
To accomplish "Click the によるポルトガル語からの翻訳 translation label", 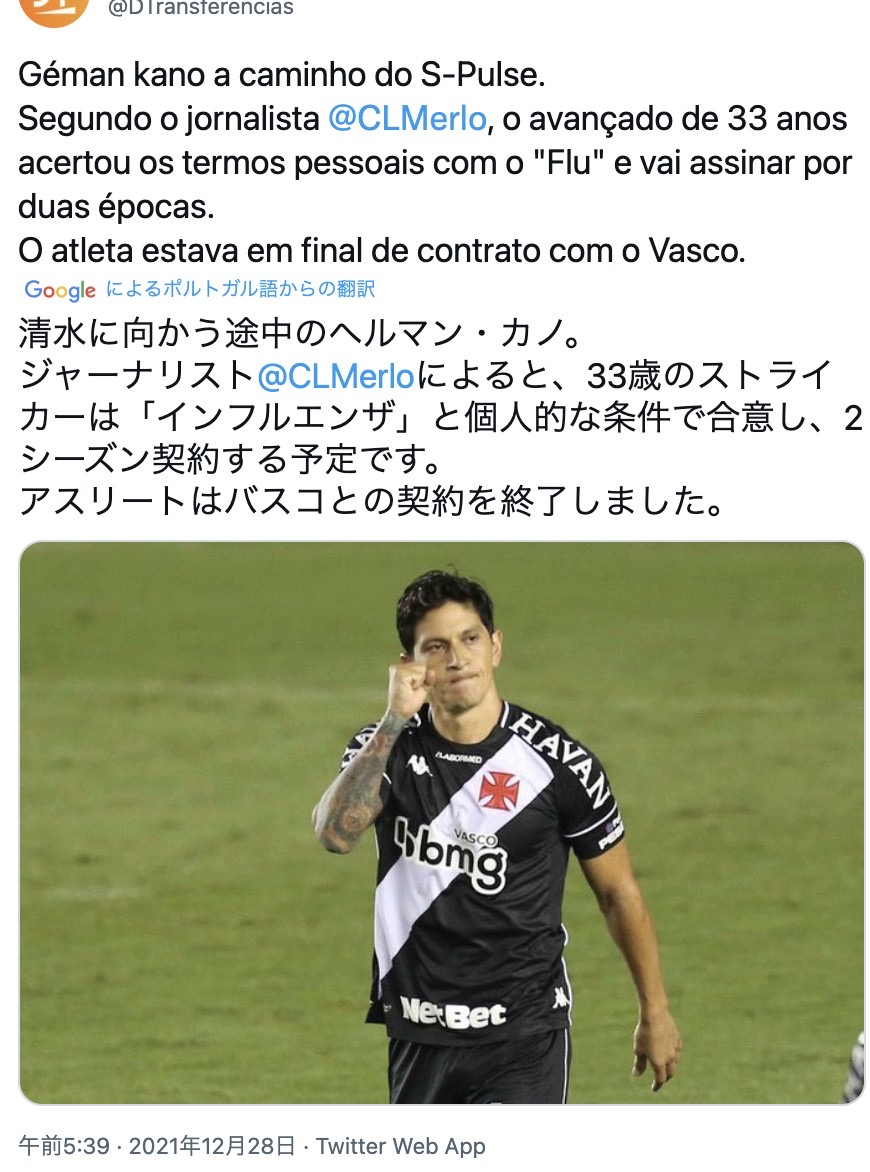I will tap(240, 289).
